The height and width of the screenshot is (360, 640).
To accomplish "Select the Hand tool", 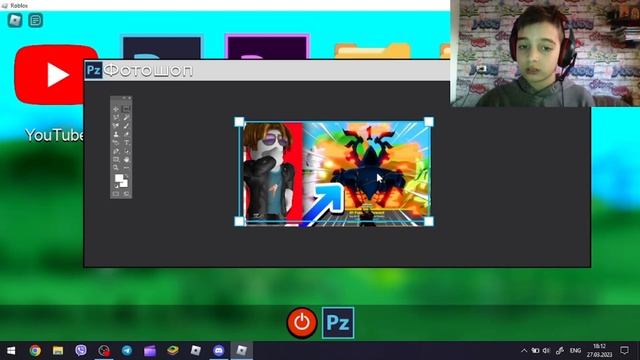I will 127,159.
